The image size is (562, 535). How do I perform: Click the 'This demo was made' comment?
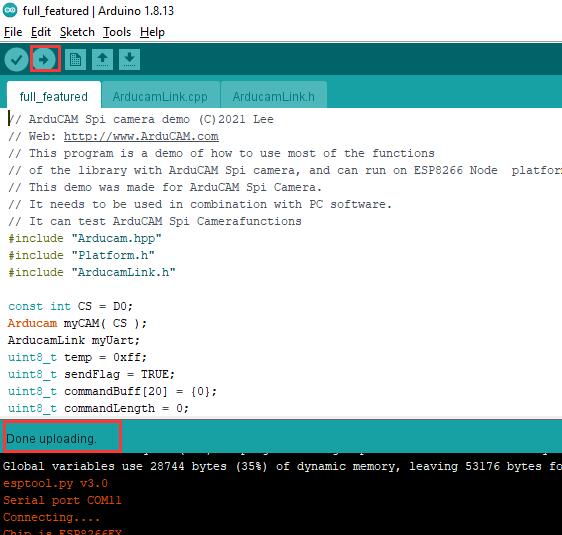165,187
